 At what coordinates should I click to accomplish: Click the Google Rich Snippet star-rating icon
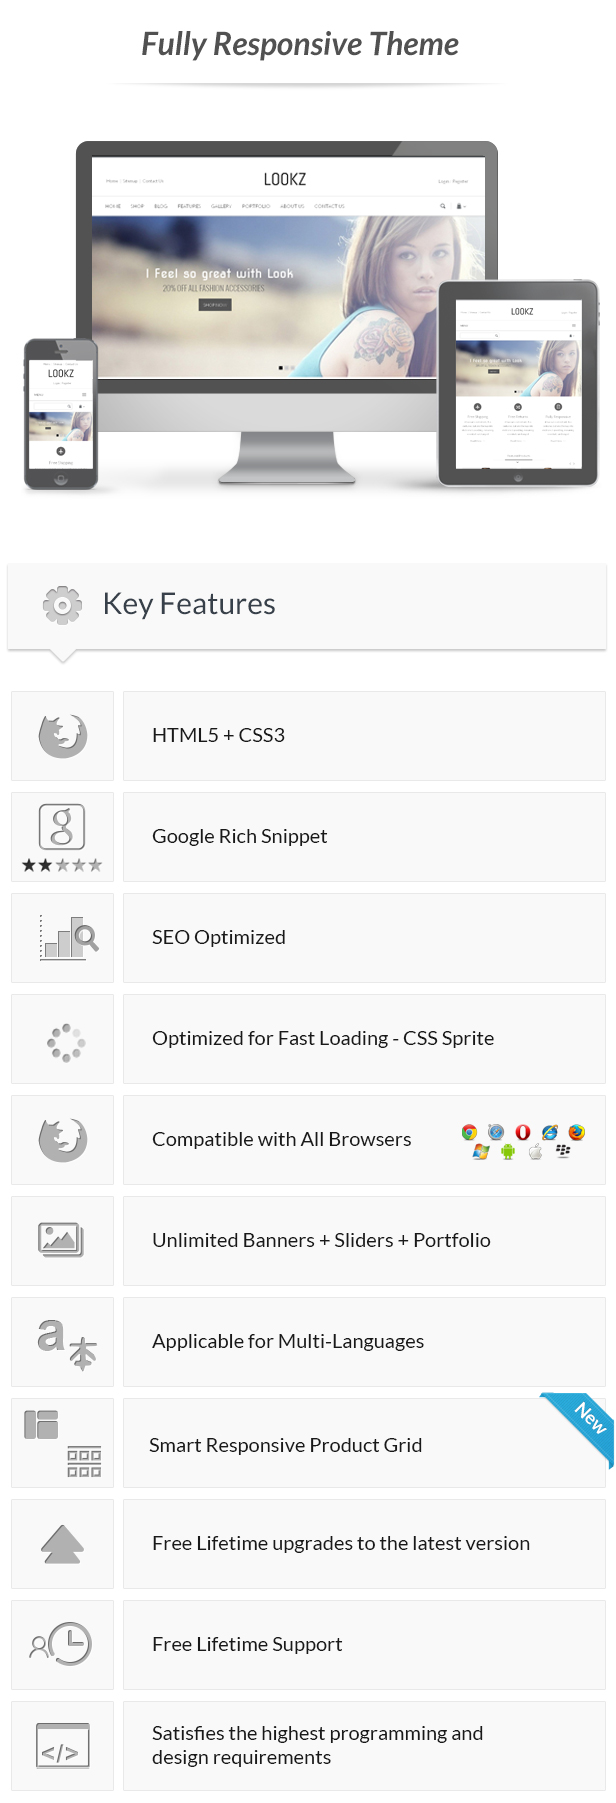point(62,838)
